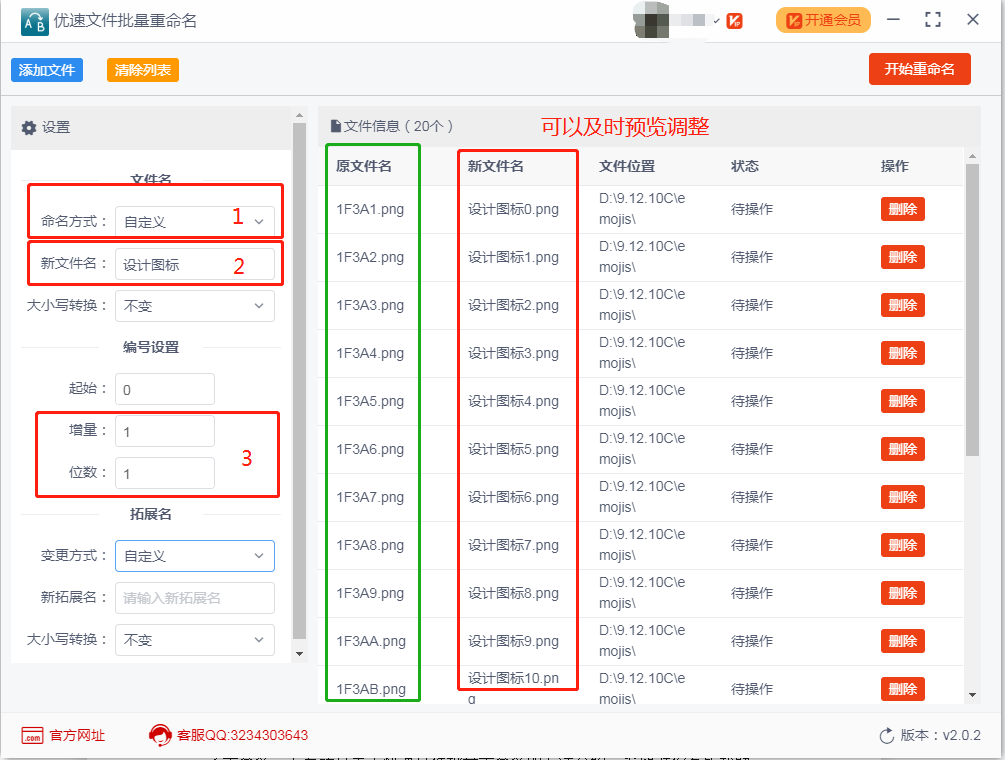
Task: Click 文件信息（20个）heading
Action: click(x=398, y=126)
